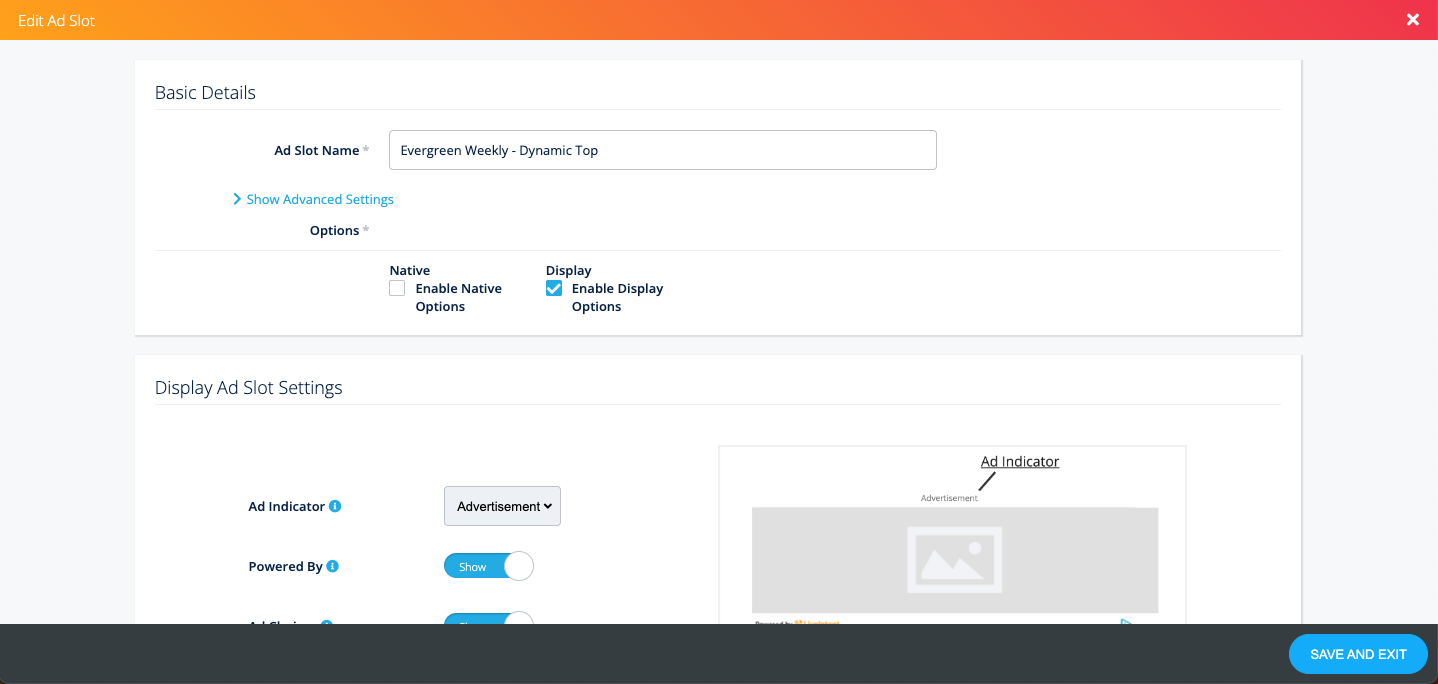The width and height of the screenshot is (1438, 684).
Task: Toggle the Powered By Show switch
Action: click(x=488, y=566)
